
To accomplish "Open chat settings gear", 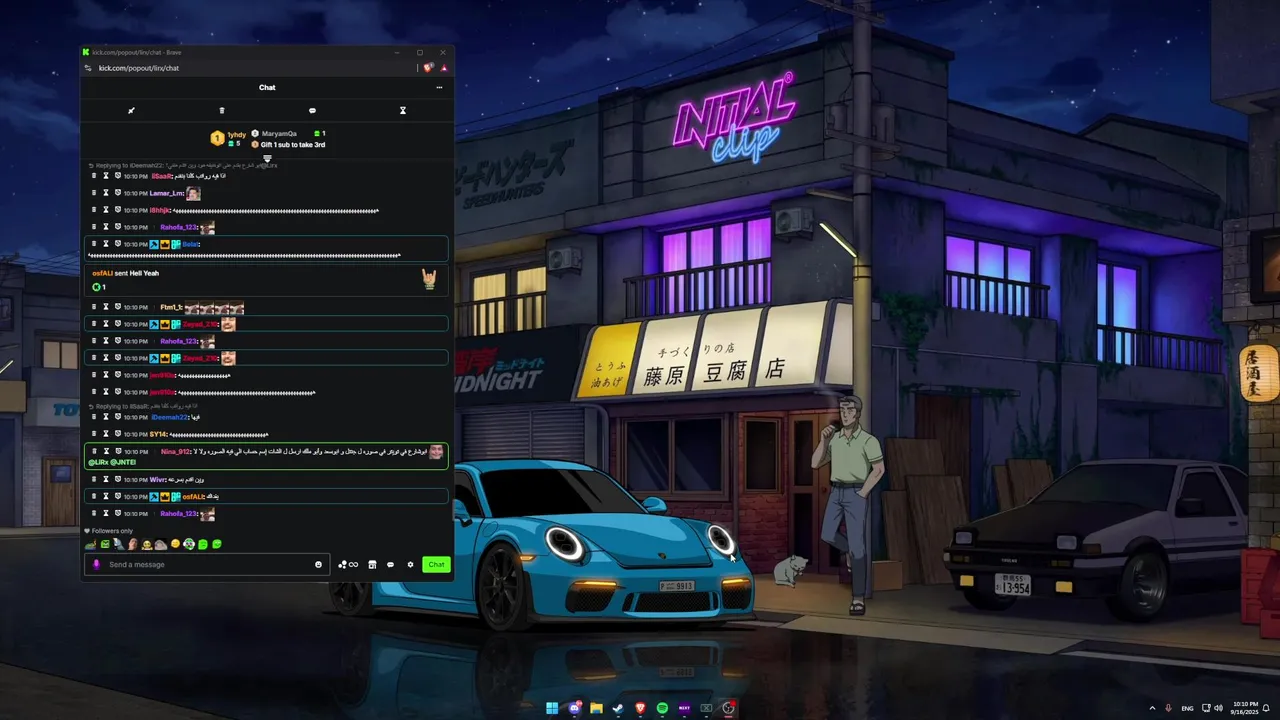I will [x=410, y=564].
